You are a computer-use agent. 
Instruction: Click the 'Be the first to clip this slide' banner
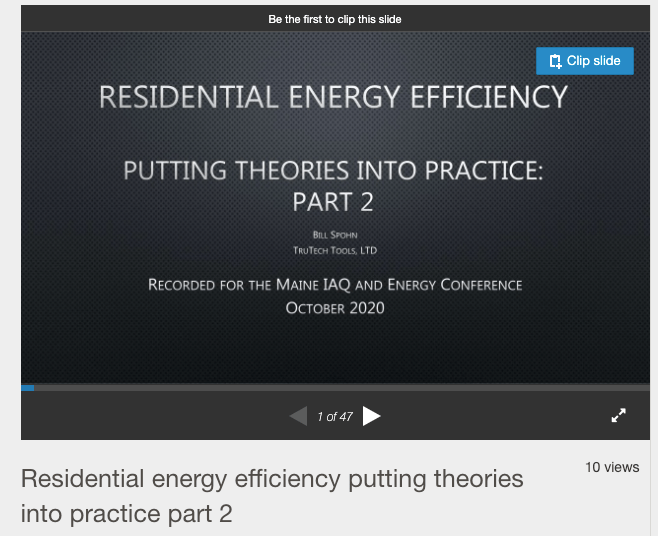tap(335, 19)
